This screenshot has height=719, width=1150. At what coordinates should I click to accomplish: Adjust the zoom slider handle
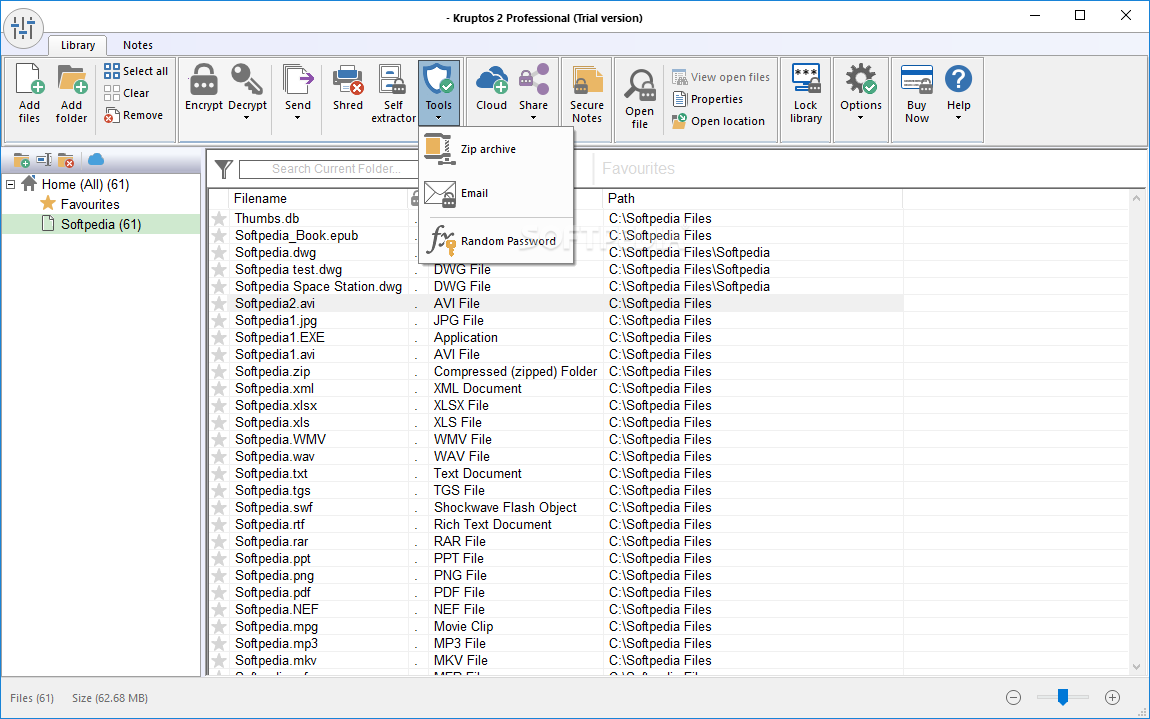[x=1063, y=697]
